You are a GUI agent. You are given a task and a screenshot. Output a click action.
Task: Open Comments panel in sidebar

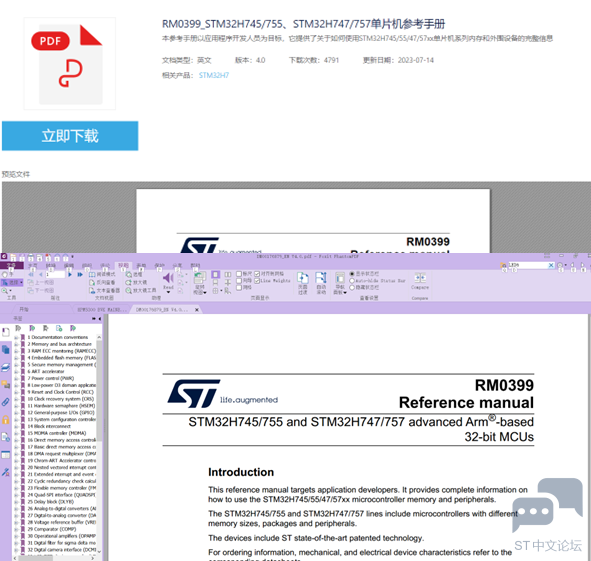tap(6, 385)
